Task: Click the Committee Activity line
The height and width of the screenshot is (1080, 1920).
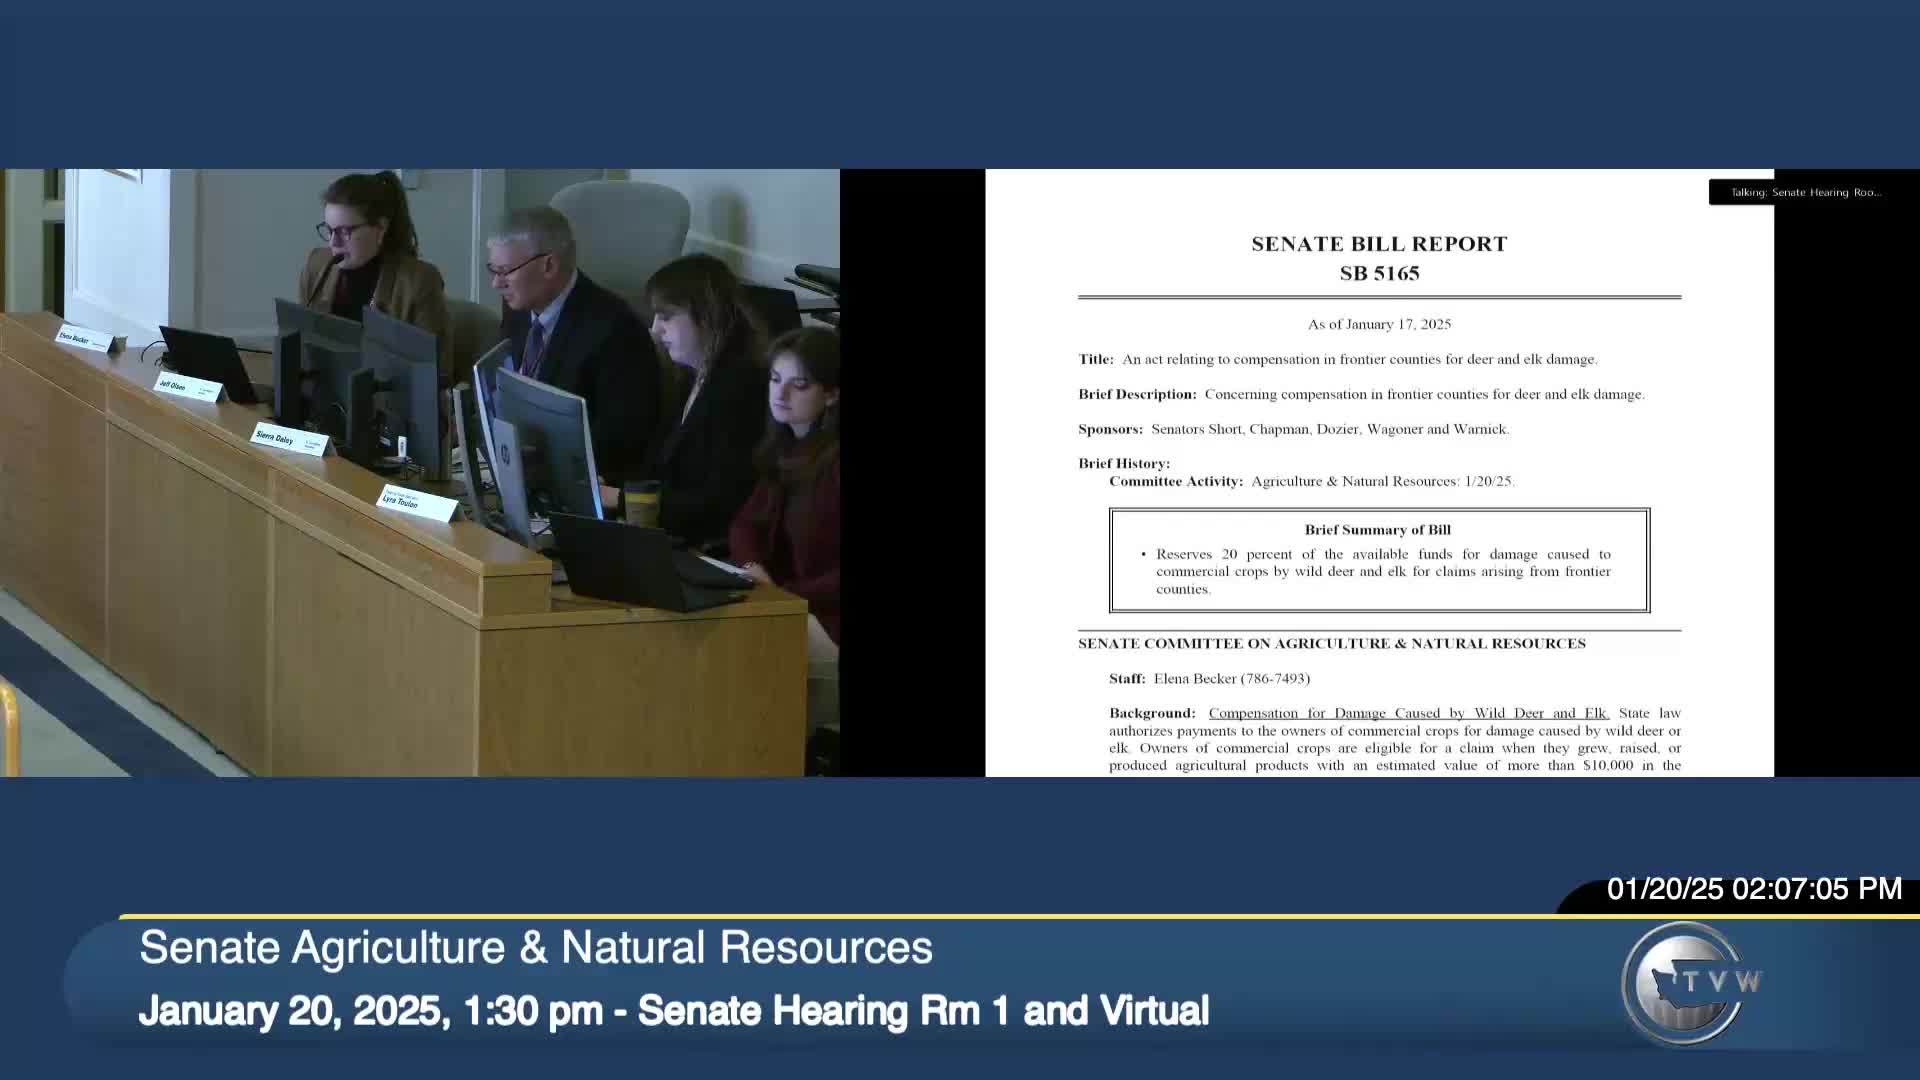Action: (1311, 481)
